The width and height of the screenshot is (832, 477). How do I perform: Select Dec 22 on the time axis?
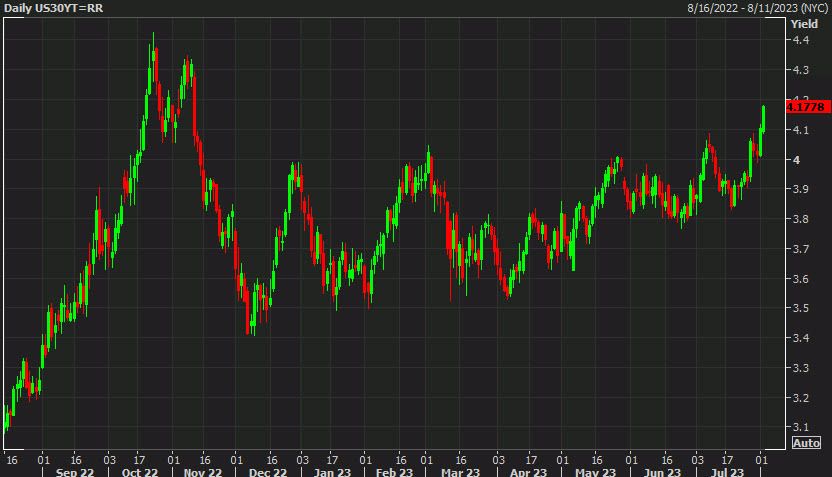point(267,471)
